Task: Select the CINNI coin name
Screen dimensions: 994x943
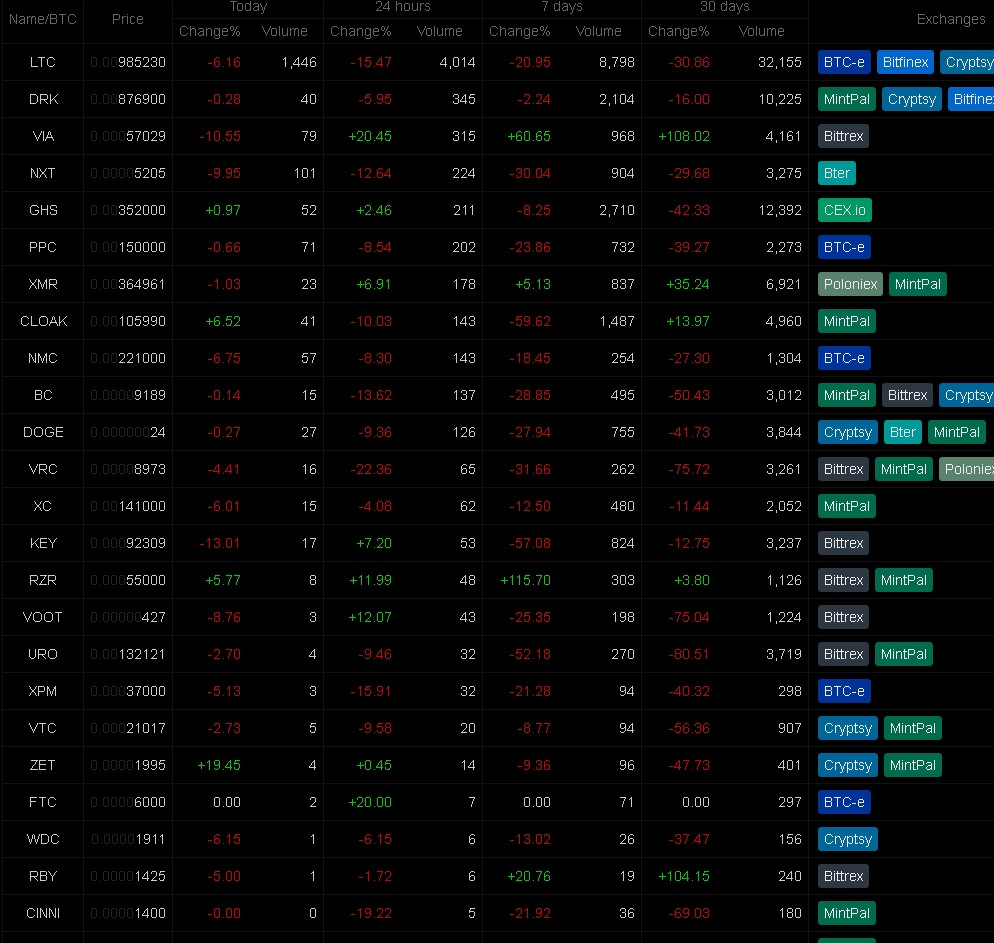Action: pos(43,913)
